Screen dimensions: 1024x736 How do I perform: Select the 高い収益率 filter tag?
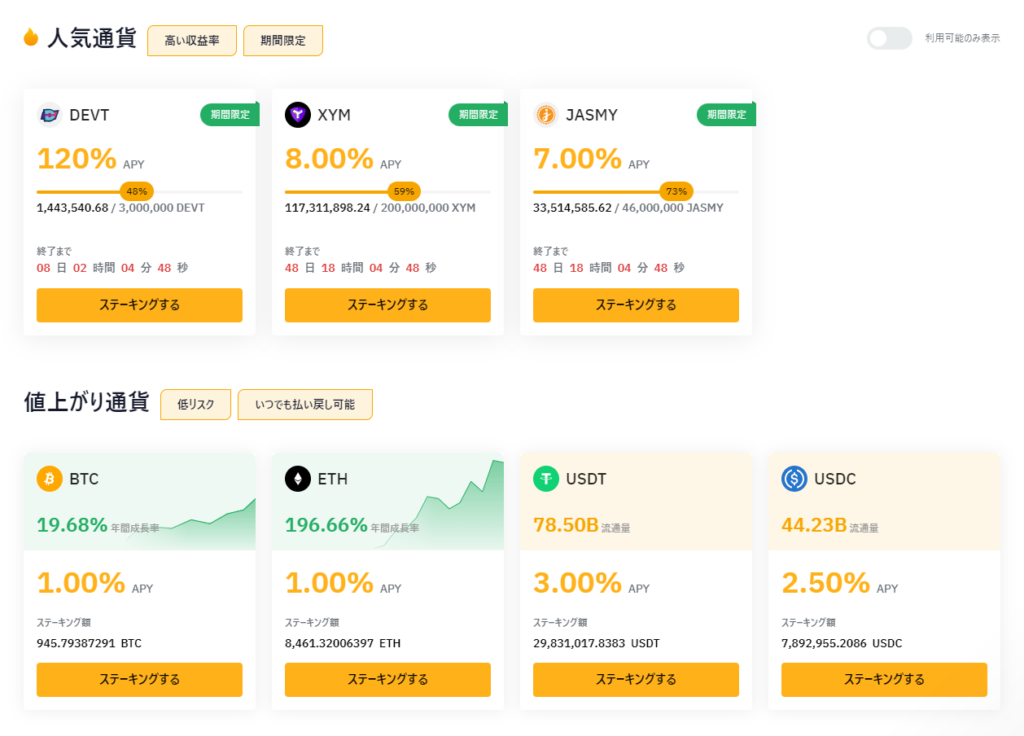point(192,40)
